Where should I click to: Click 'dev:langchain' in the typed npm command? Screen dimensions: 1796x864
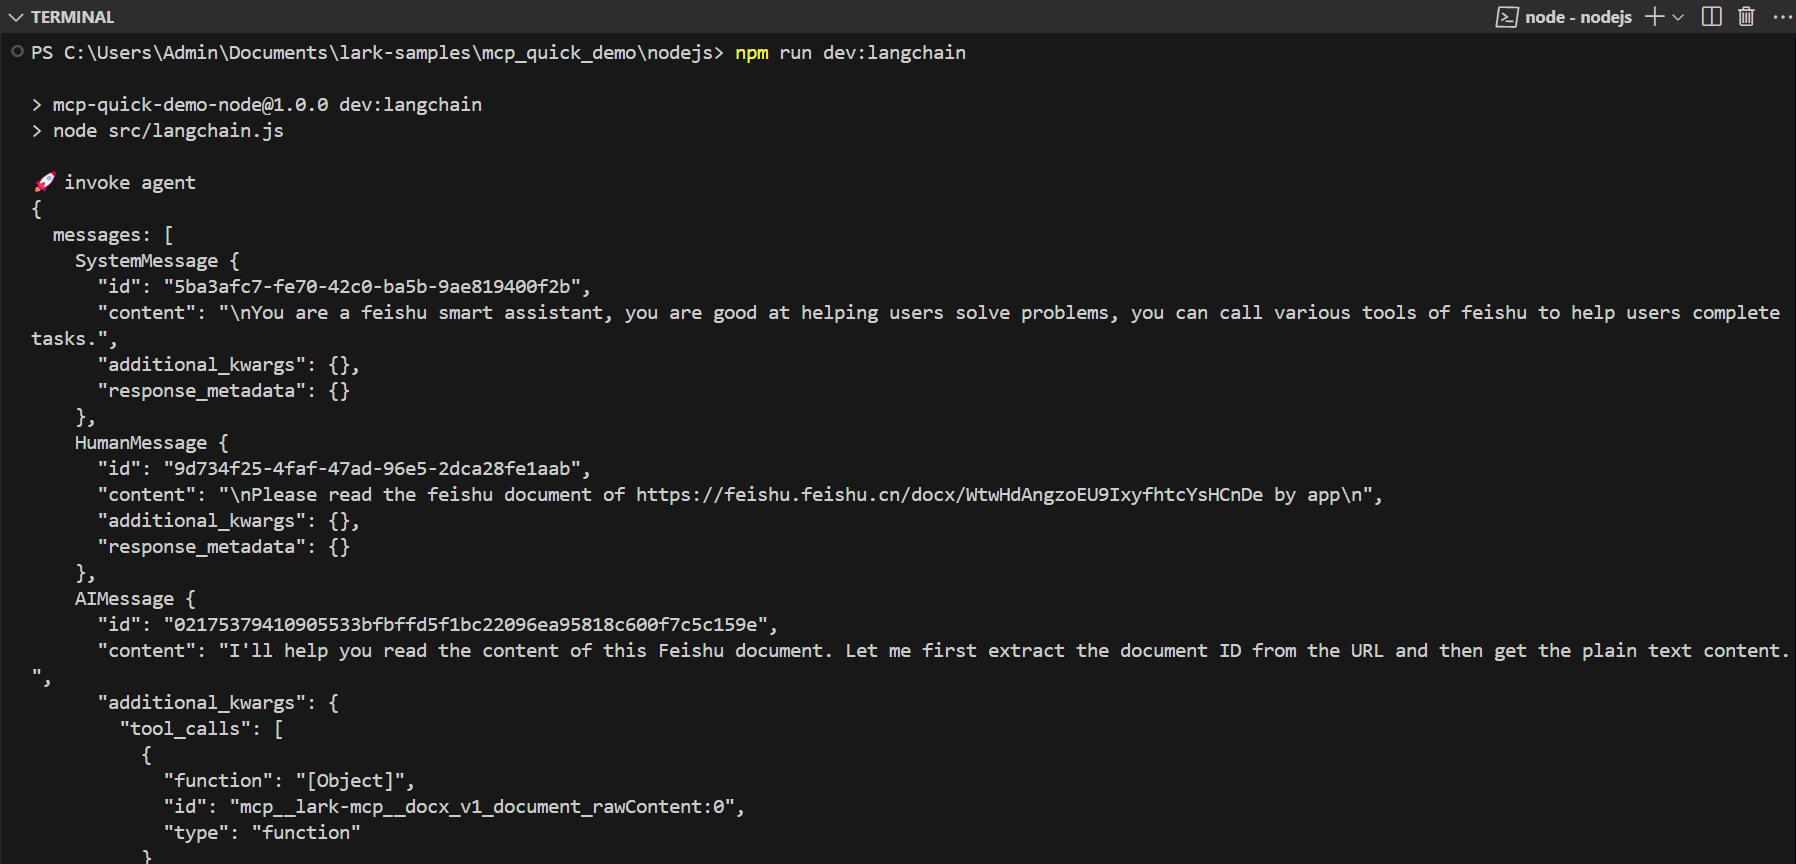[x=894, y=53]
